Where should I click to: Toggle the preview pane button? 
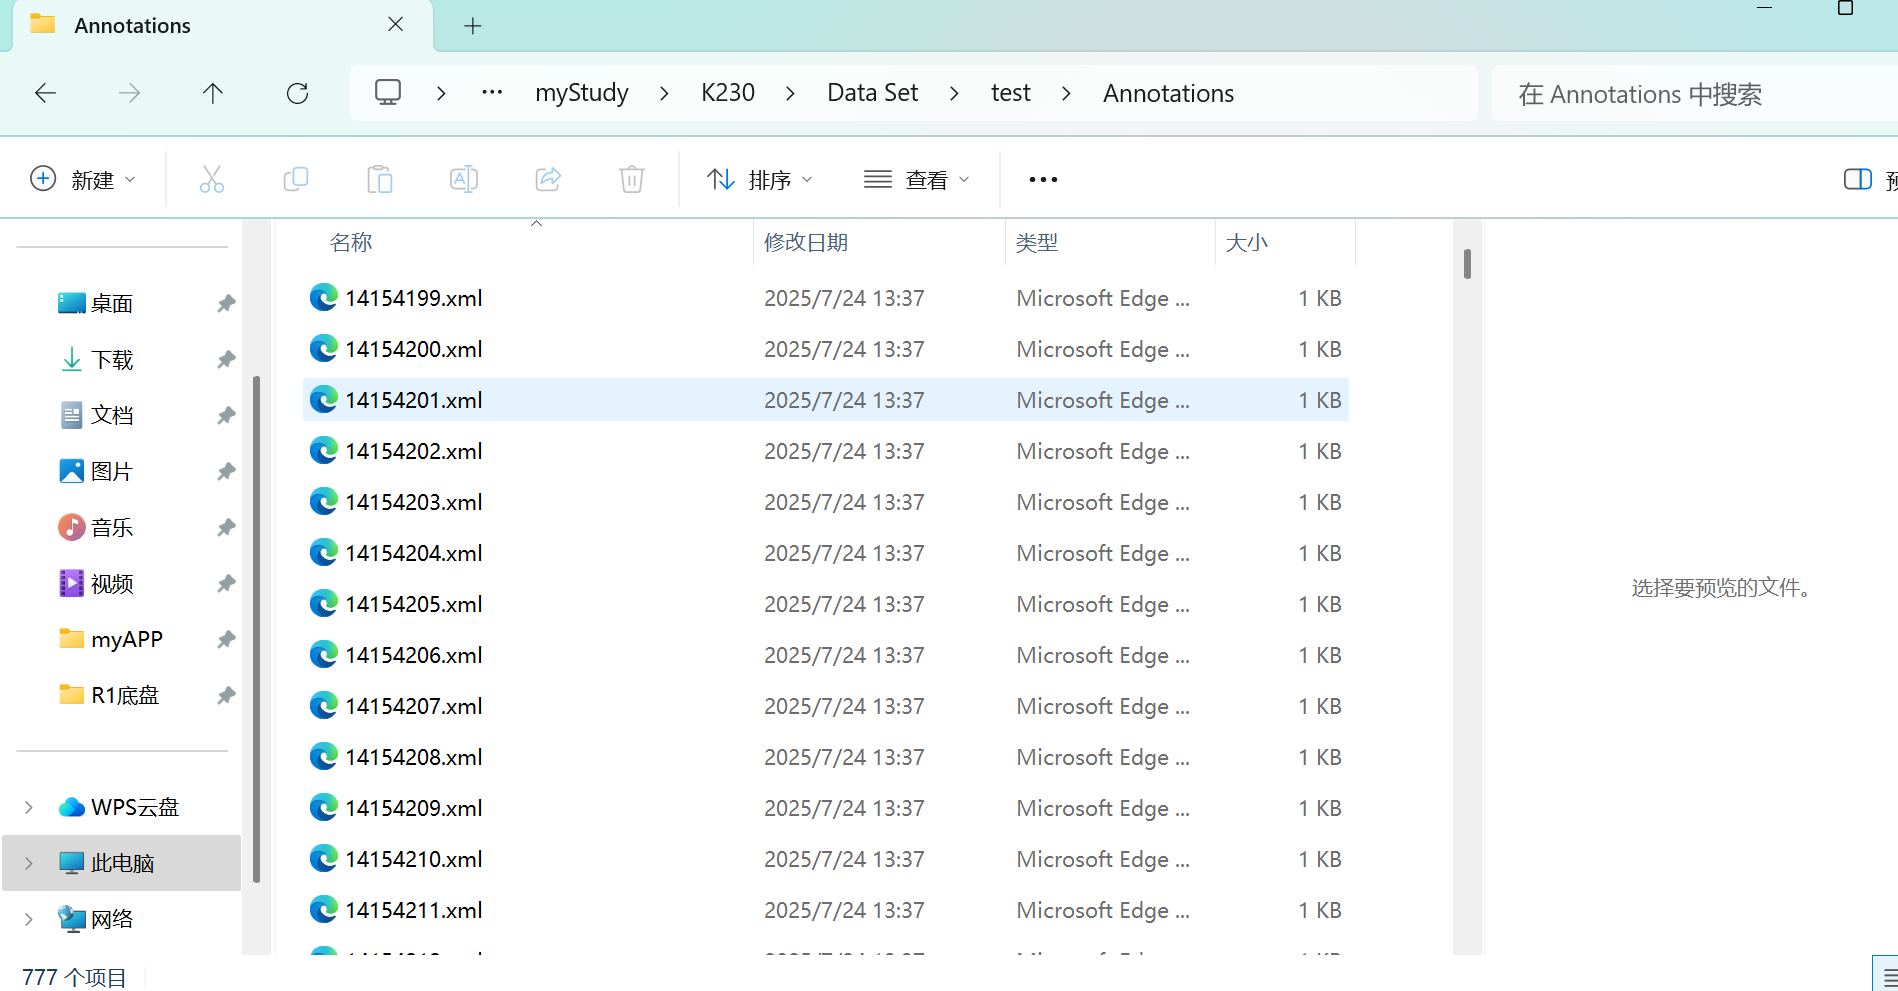(x=1858, y=179)
